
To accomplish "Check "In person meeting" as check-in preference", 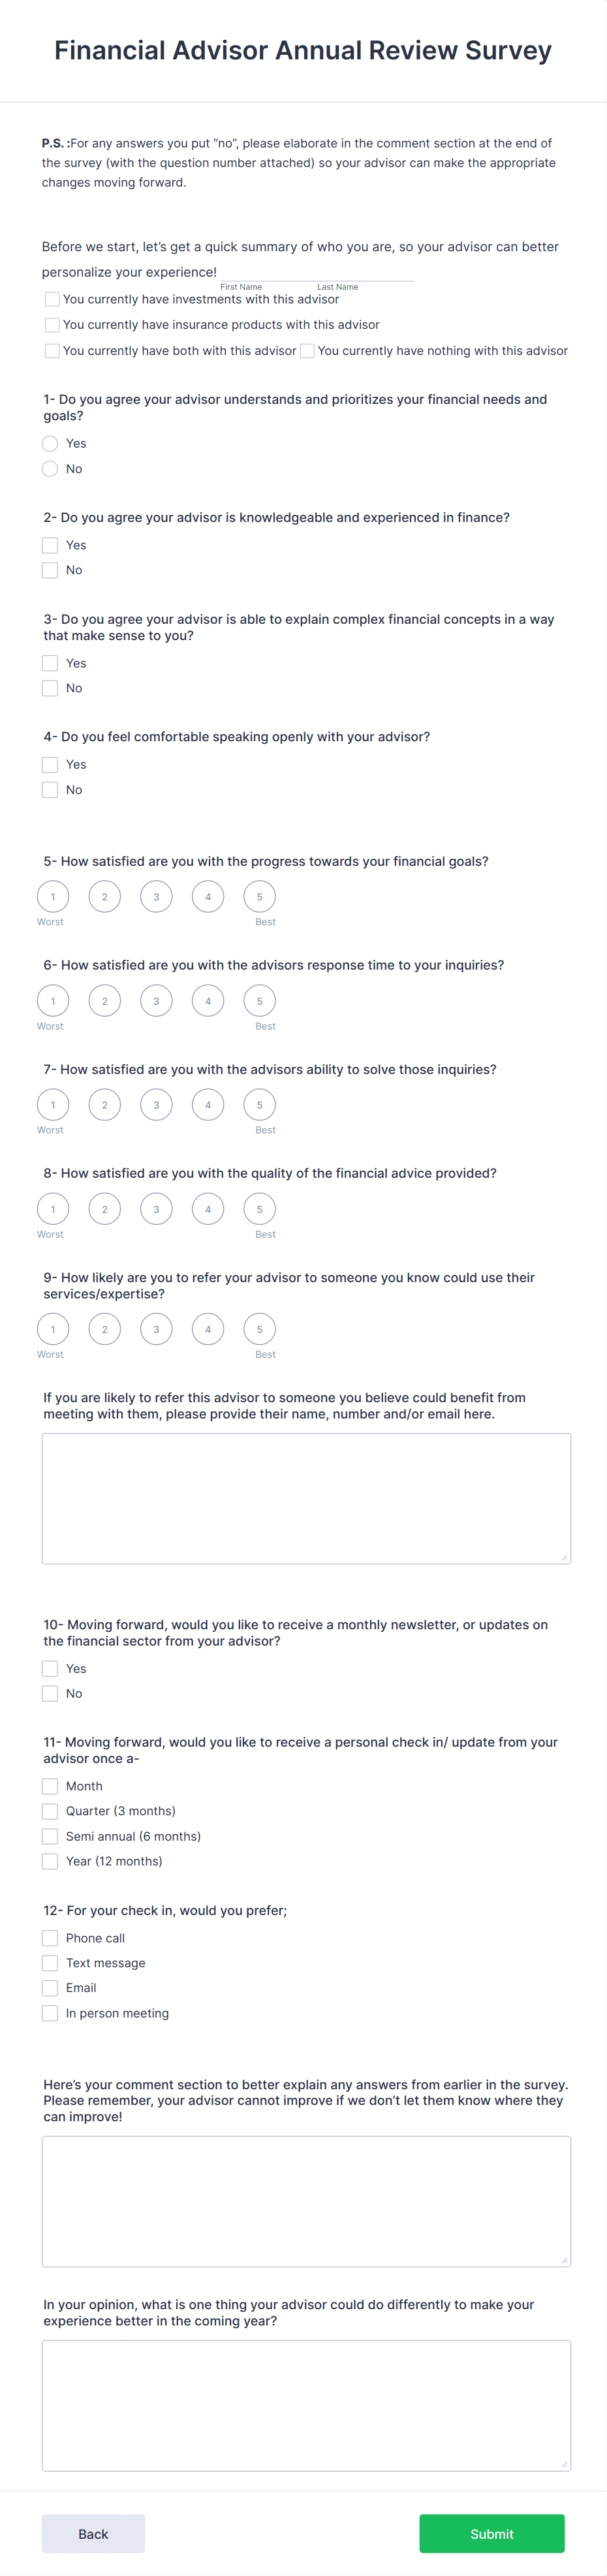I will [x=49, y=2012].
